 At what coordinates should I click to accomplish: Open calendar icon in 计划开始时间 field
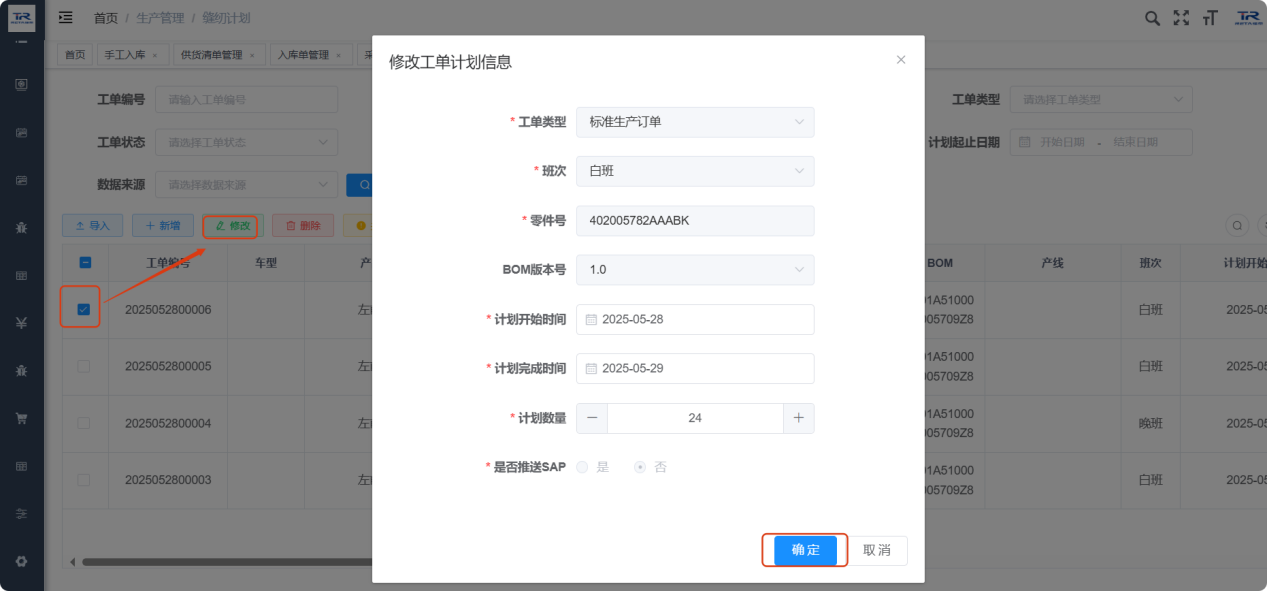tap(591, 319)
